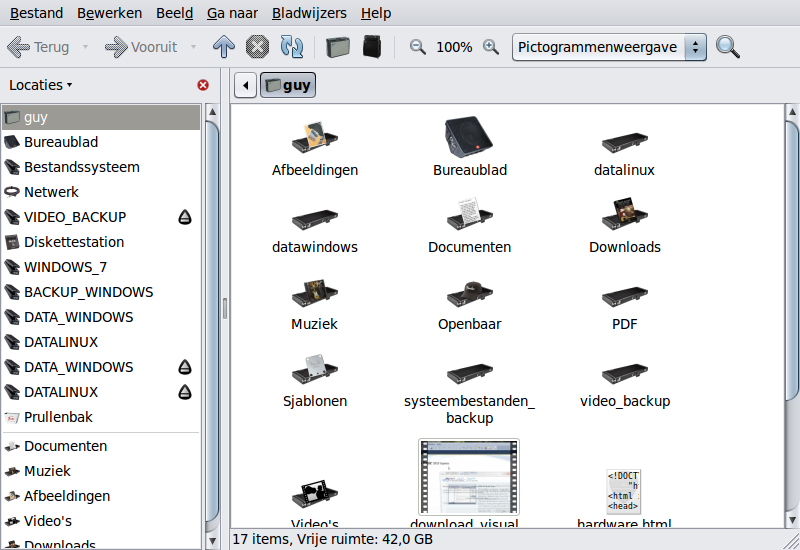The width and height of the screenshot is (800, 550).
Task: Expand the Locaties sidebar selector
Action: (x=41, y=85)
